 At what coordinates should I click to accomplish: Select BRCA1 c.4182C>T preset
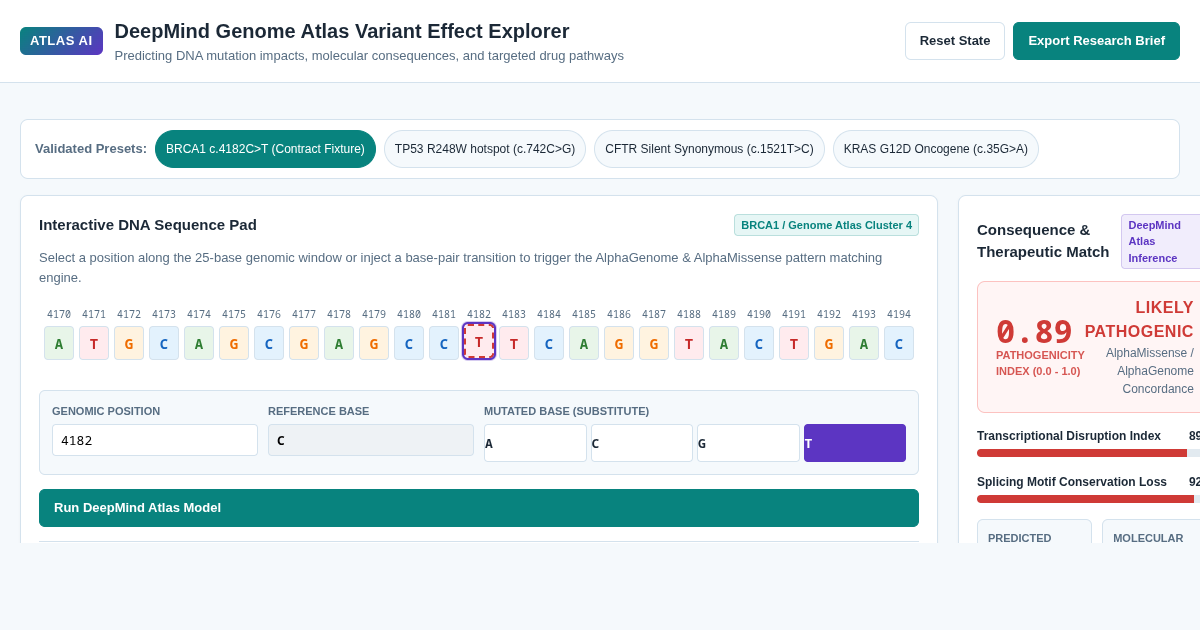click(265, 149)
